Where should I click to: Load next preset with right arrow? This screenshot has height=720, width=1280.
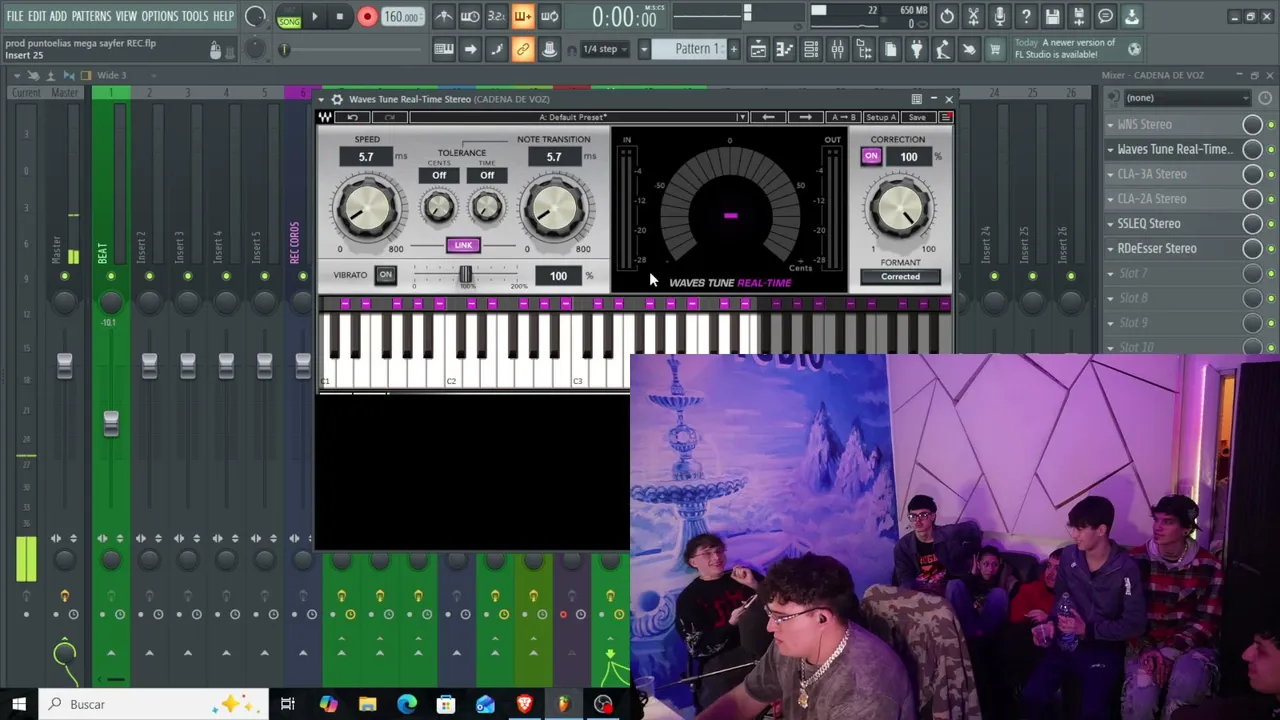pos(806,118)
